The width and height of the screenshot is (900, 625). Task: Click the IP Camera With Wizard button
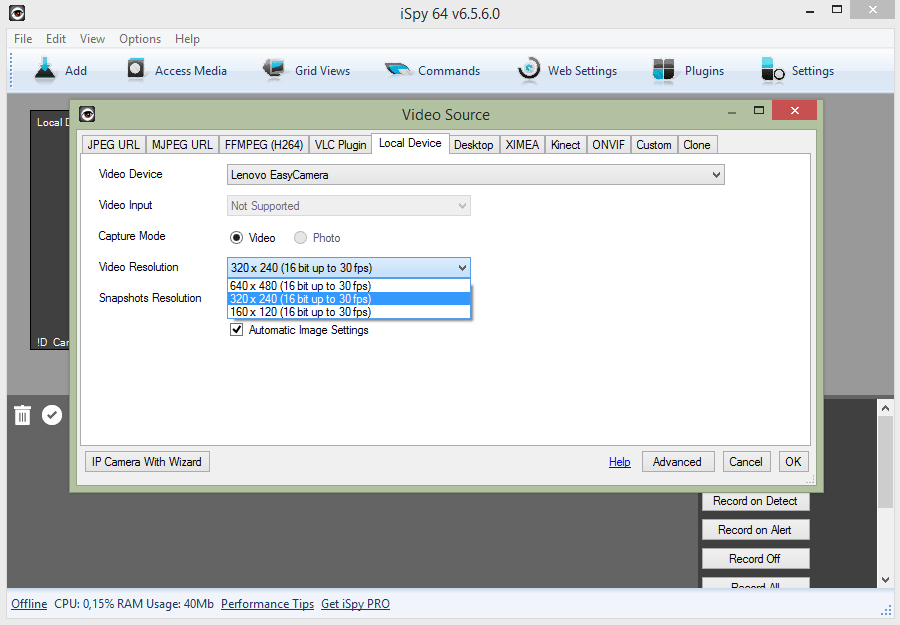[147, 462]
